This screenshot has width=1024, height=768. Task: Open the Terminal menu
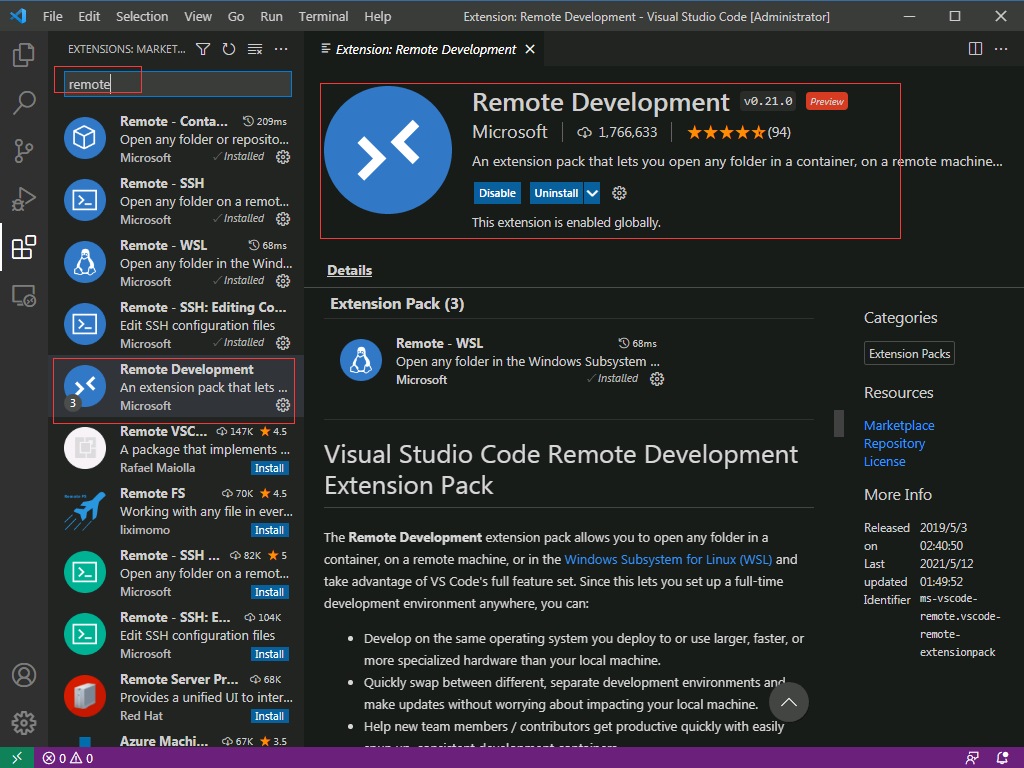[323, 16]
